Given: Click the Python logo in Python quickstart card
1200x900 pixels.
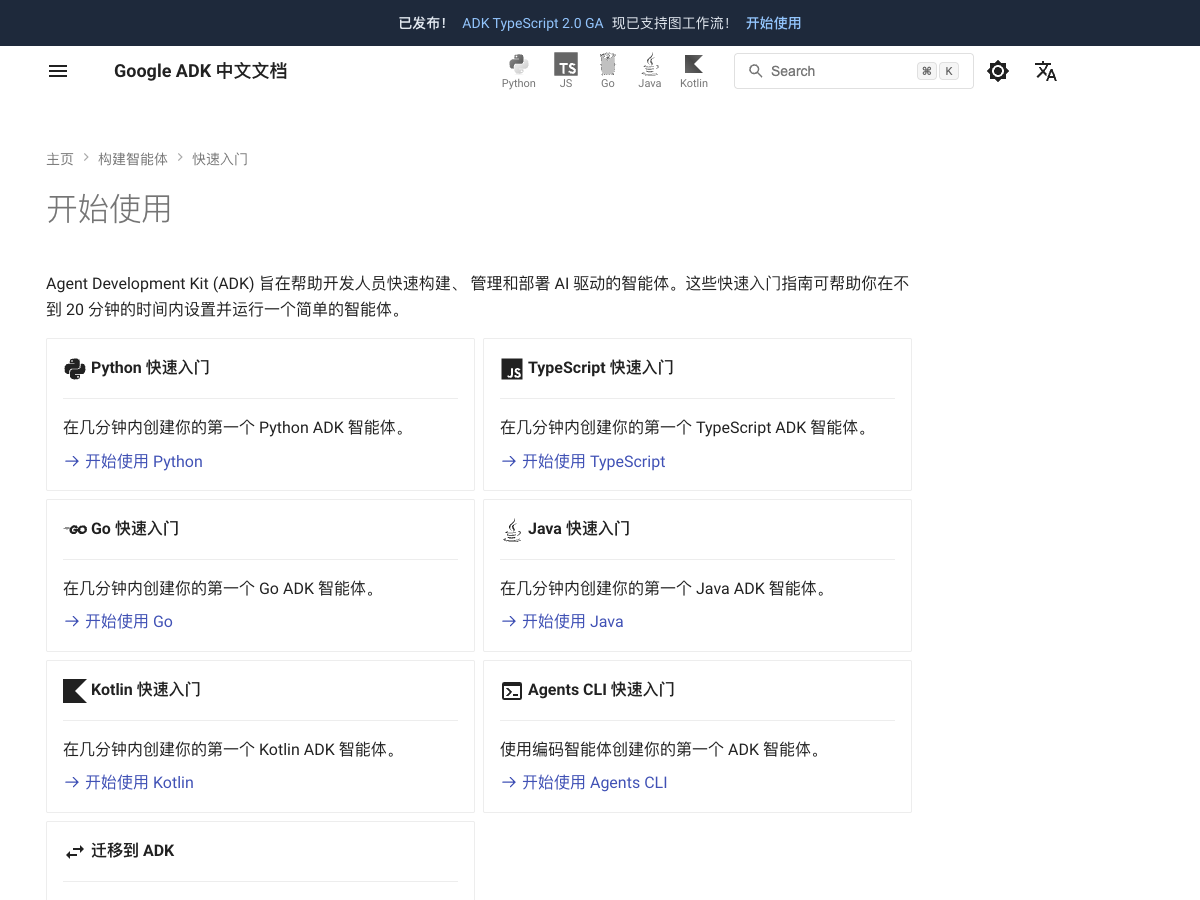Looking at the screenshot, I should (x=74, y=369).
